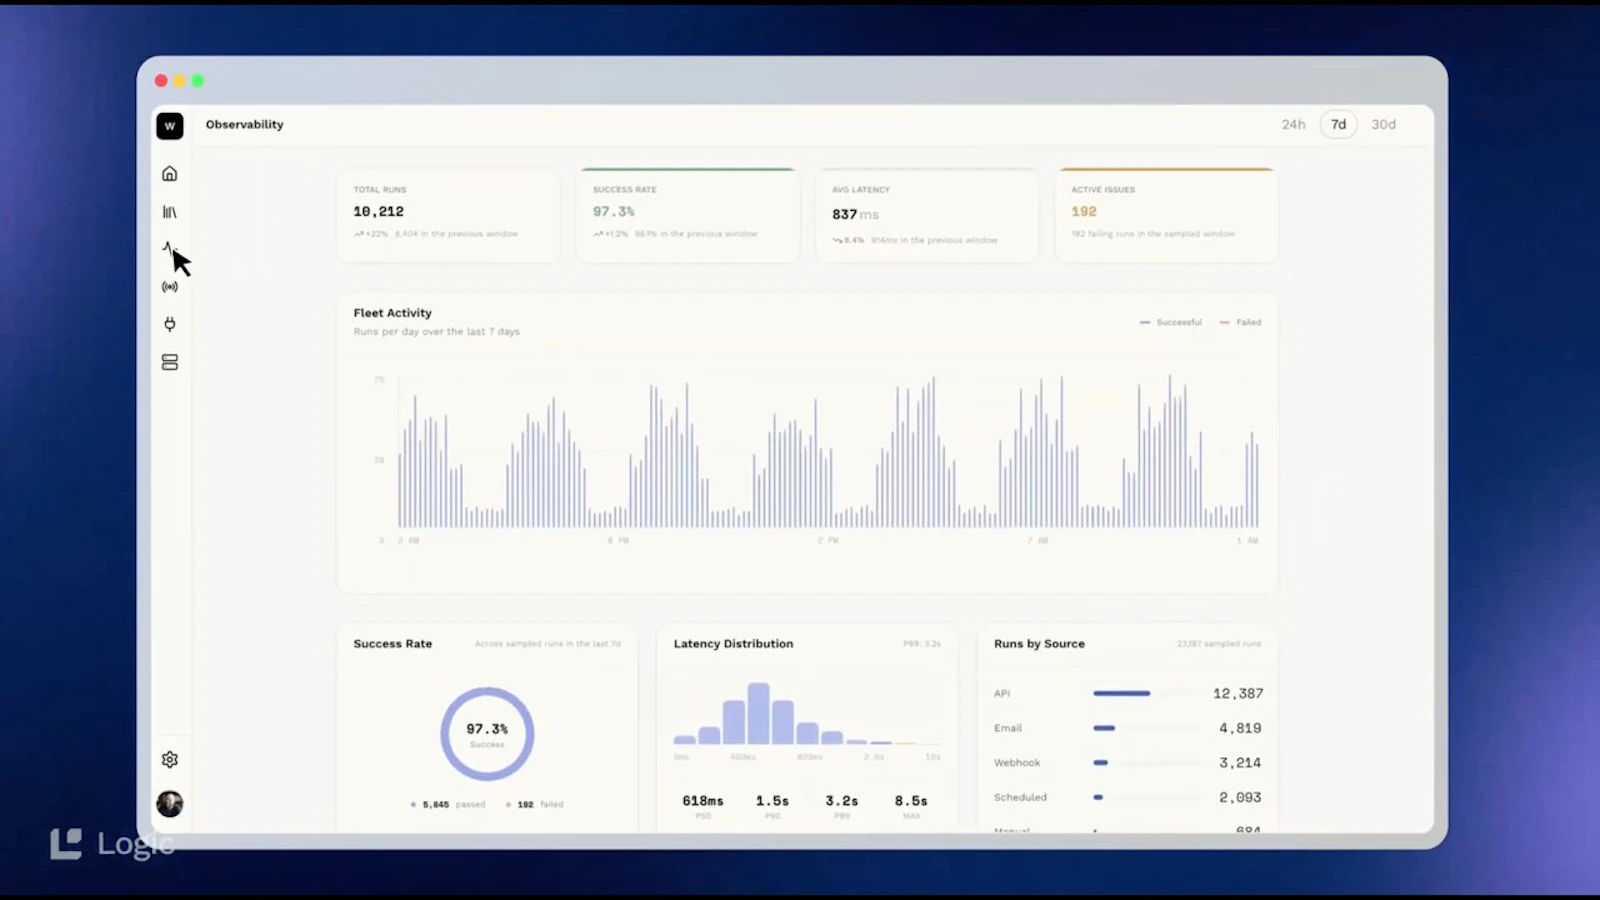Select the stacked servers icon in the sidebar
Screen dimensions: 1600x900
point(170,362)
